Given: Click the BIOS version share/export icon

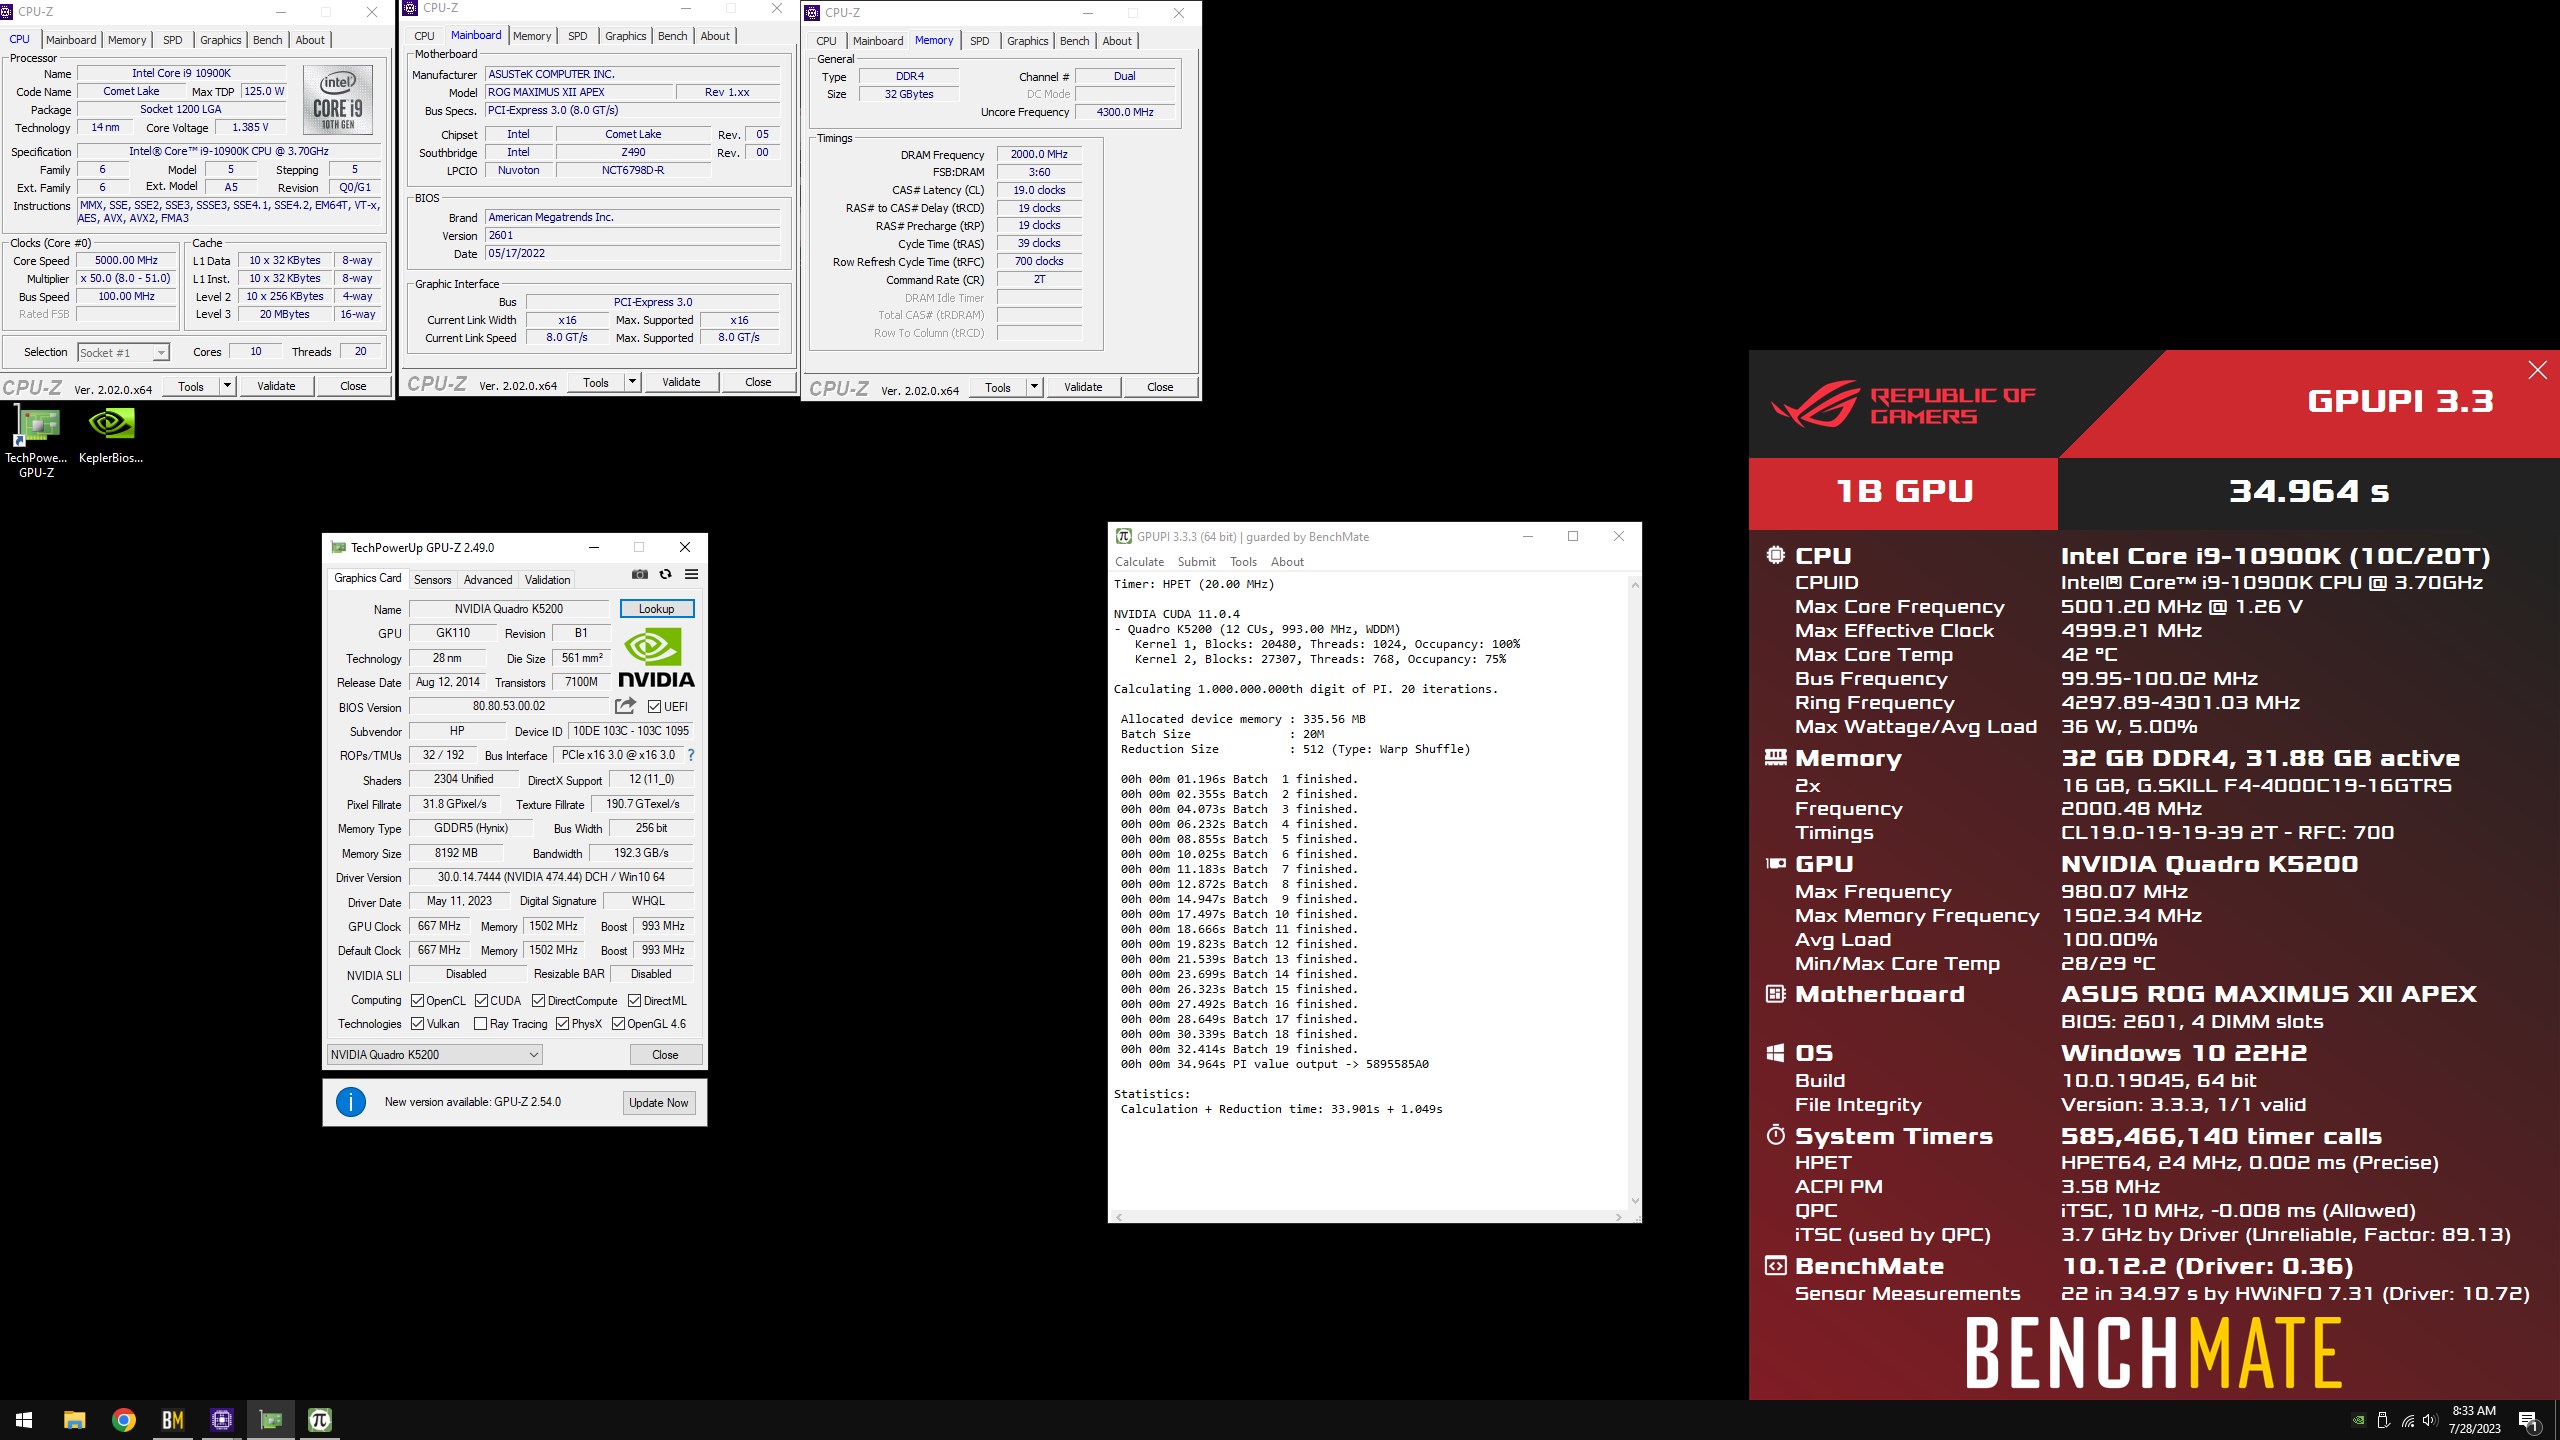Looking at the screenshot, I should click(x=626, y=706).
